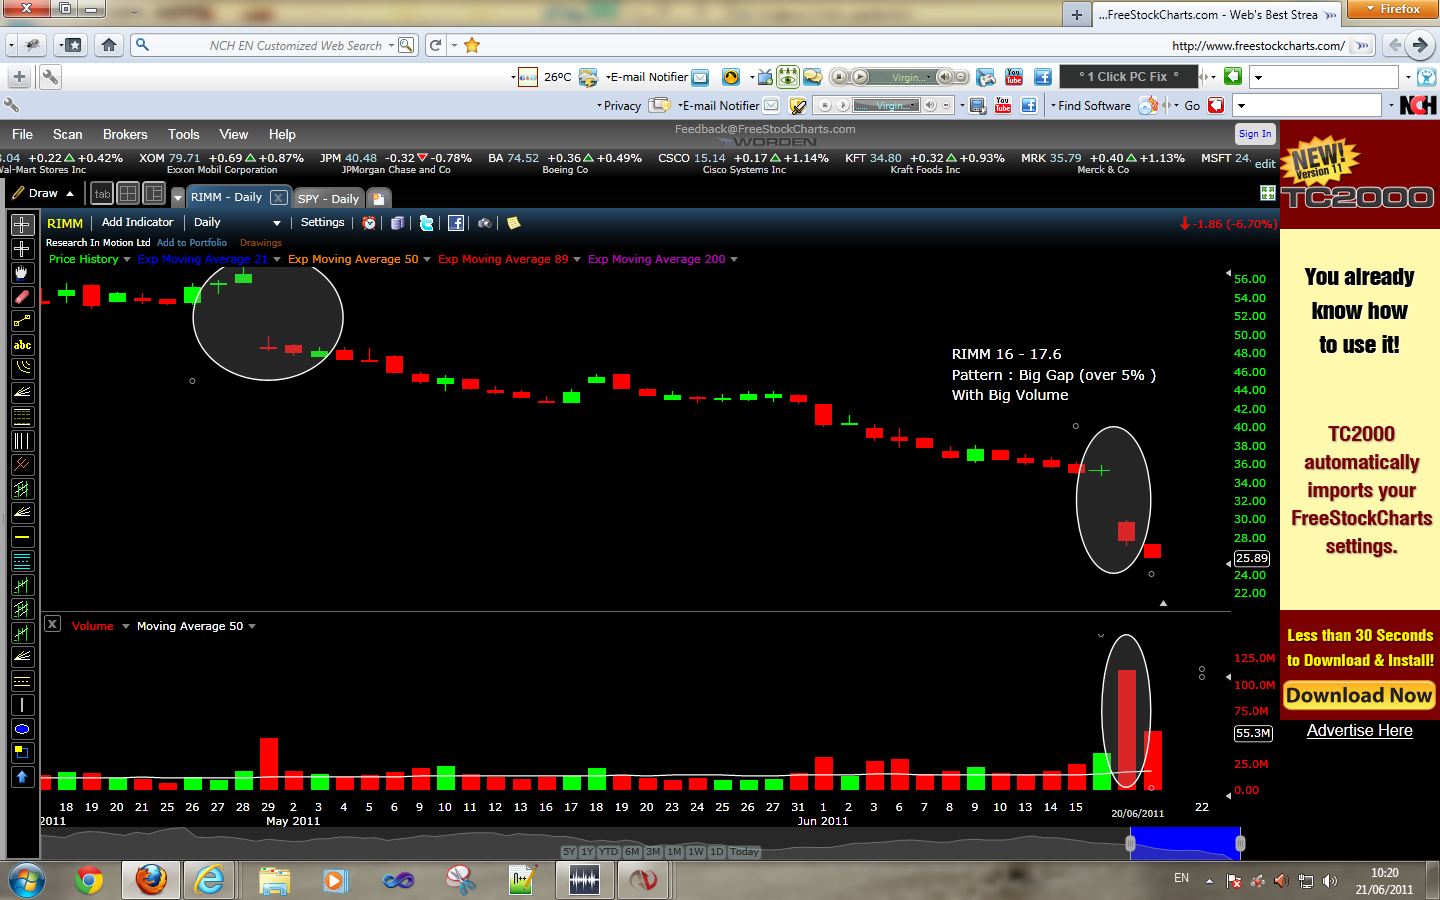1440x900 pixels.
Task: Open the Tools menu
Action: pyautogui.click(x=184, y=134)
